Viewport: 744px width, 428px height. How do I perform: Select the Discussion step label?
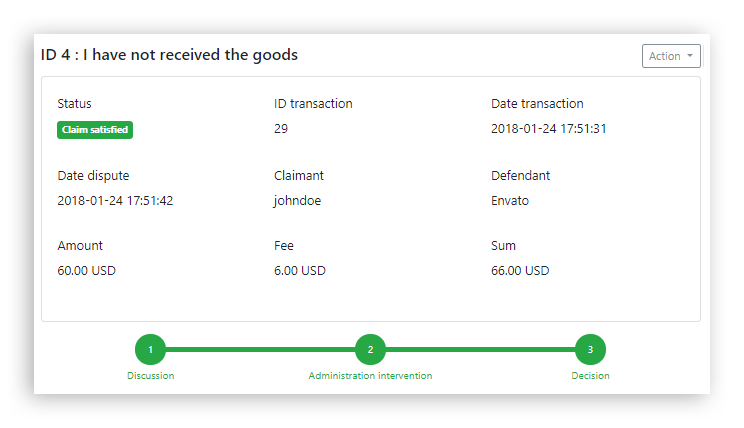pyautogui.click(x=150, y=376)
